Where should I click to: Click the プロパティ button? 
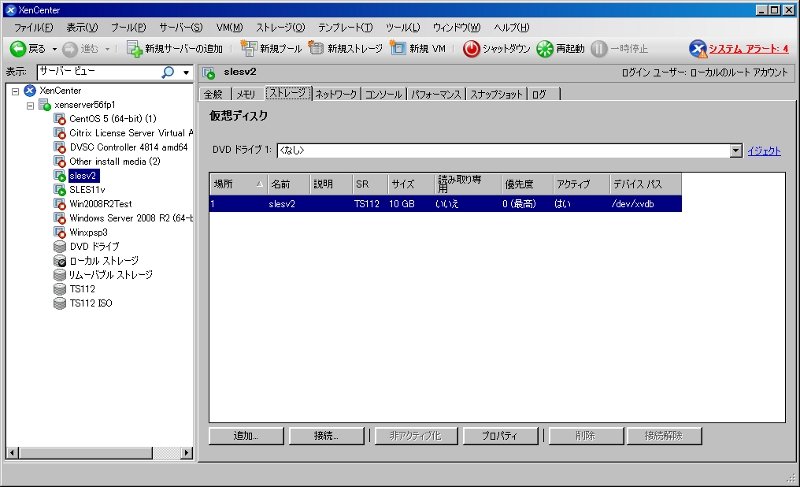[x=500, y=436]
